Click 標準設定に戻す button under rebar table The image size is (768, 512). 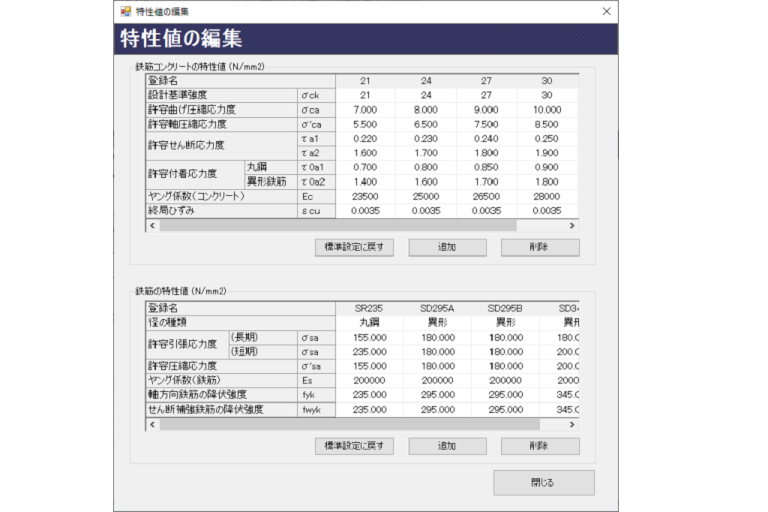(353, 446)
